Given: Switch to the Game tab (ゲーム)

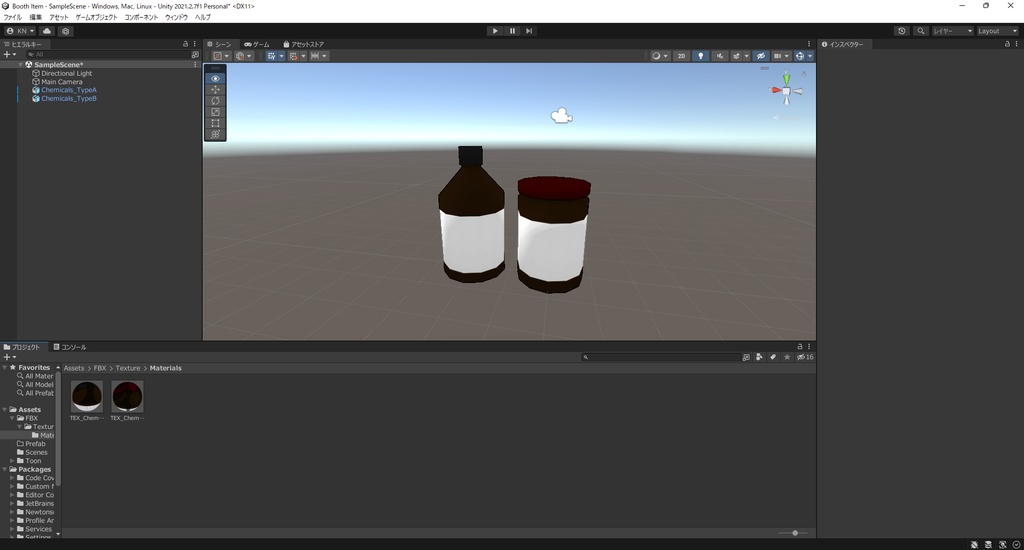Looking at the screenshot, I should pos(257,44).
